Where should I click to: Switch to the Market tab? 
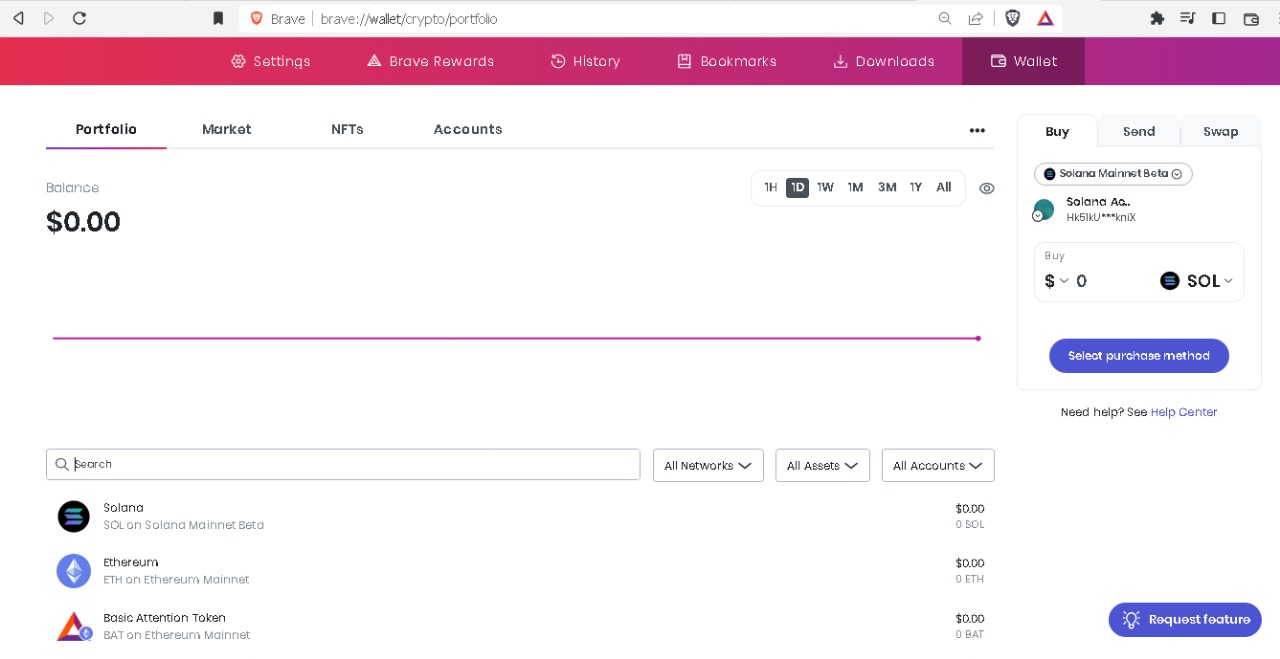(226, 129)
